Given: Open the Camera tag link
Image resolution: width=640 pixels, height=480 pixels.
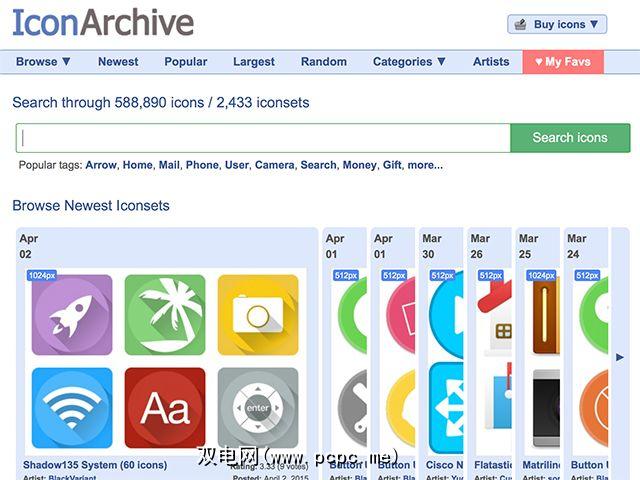Looking at the screenshot, I should pos(274,165).
